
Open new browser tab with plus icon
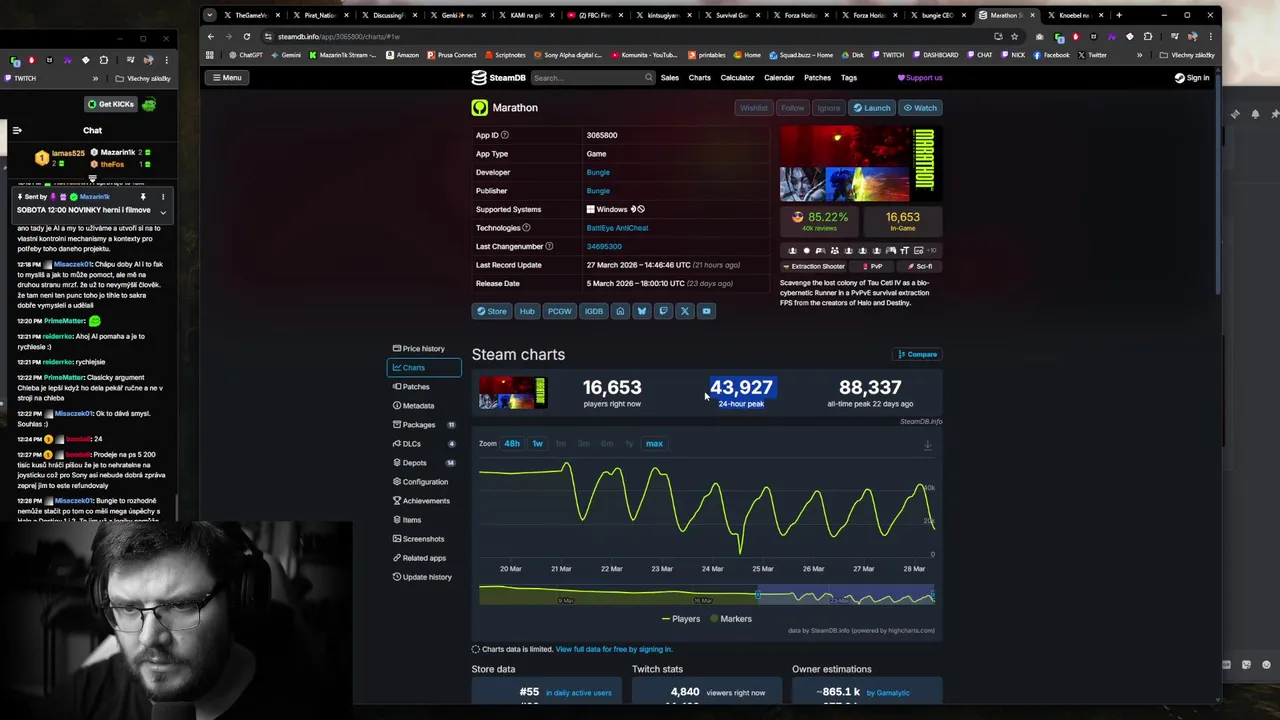pos(1118,15)
